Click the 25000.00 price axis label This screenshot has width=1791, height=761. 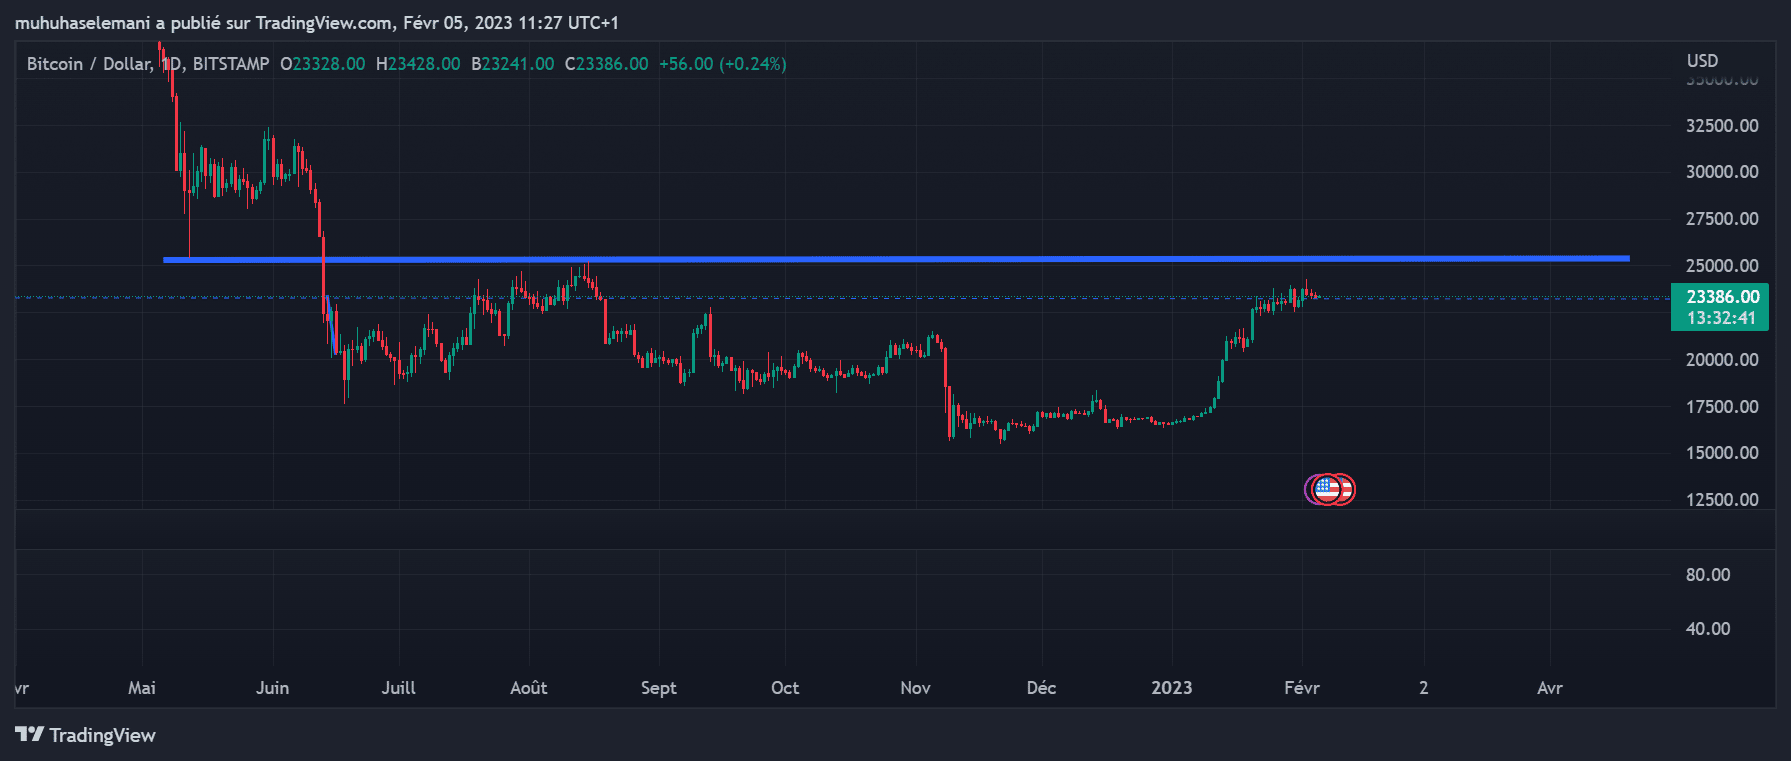pos(1722,266)
